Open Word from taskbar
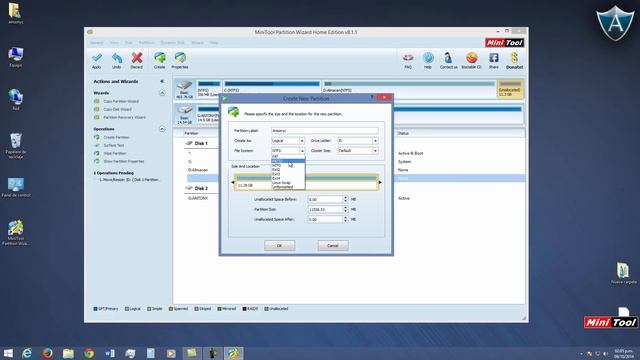Image resolution: width=640 pixels, height=360 pixels. click(109, 353)
